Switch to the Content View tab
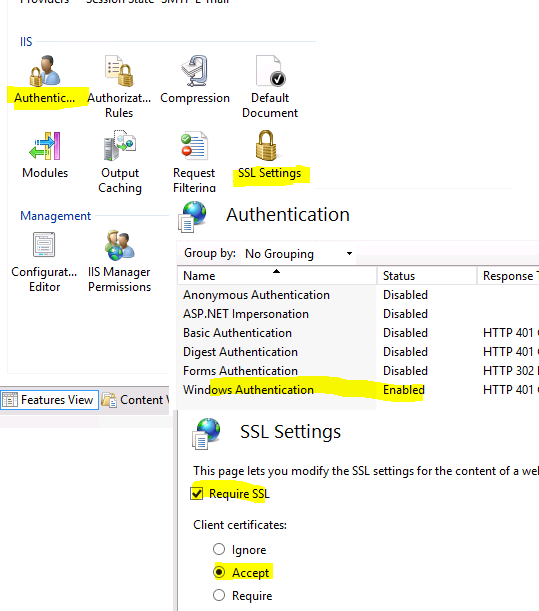The image size is (539, 611). point(135,400)
